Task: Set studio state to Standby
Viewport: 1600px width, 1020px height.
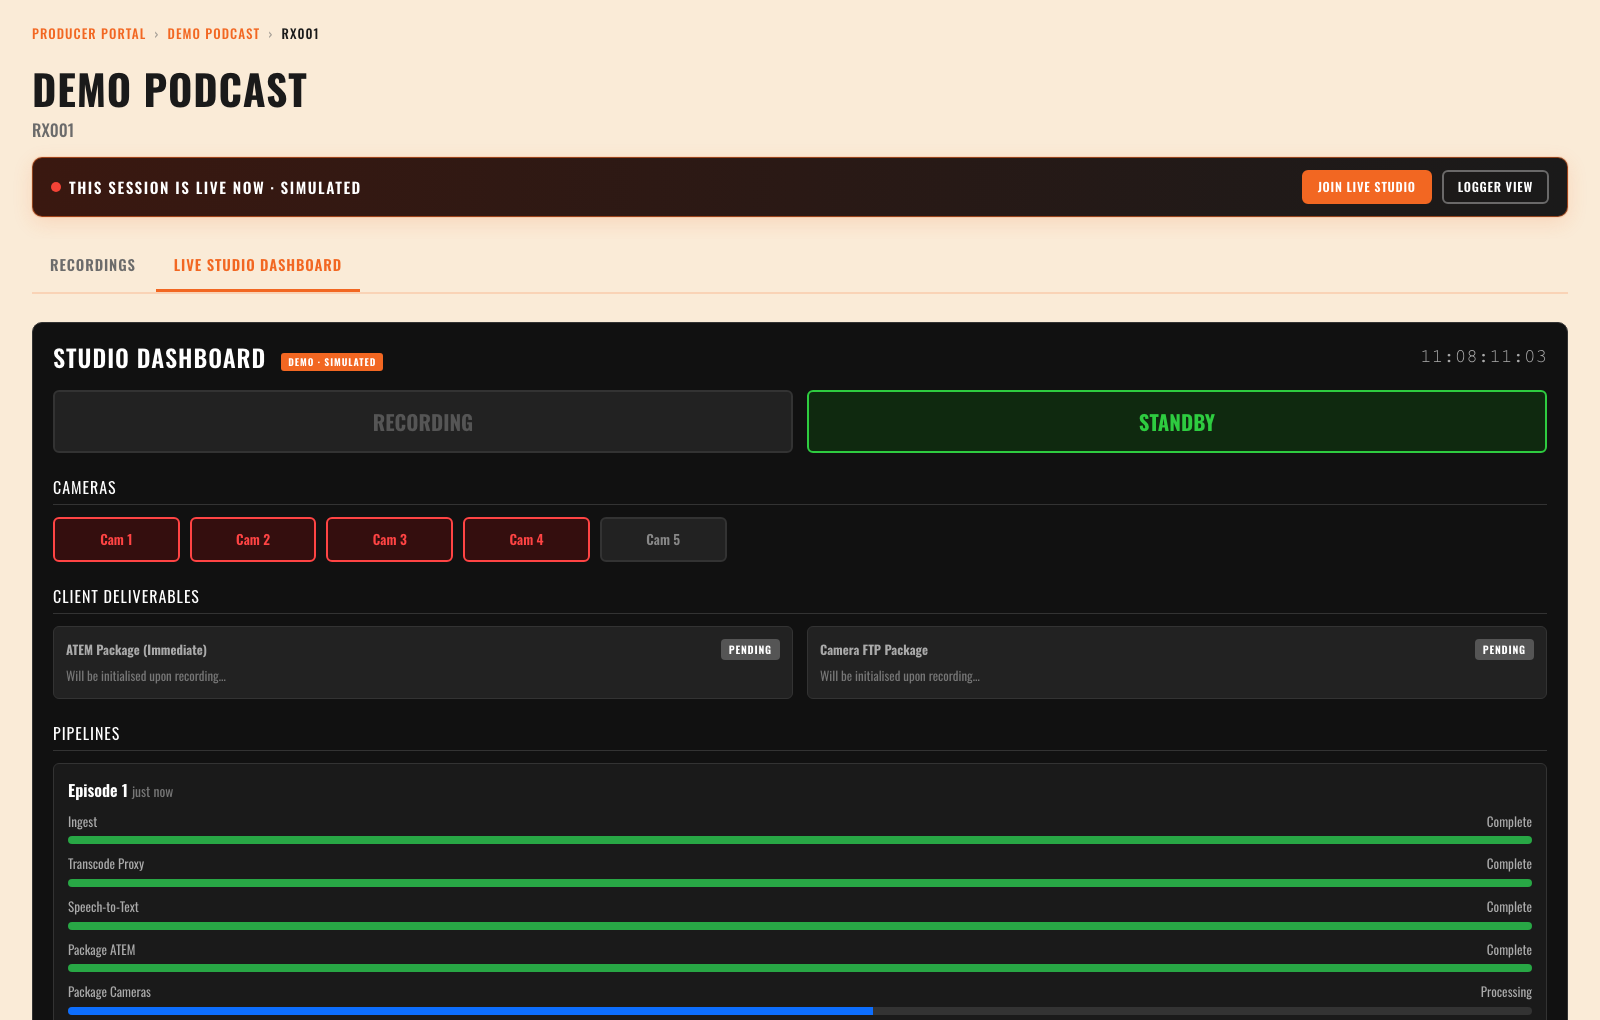Action: pos(1177,422)
